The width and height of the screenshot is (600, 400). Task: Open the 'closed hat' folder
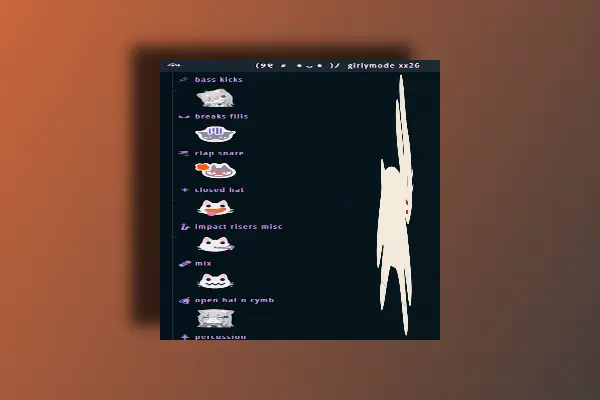pyautogui.click(x=219, y=190)
